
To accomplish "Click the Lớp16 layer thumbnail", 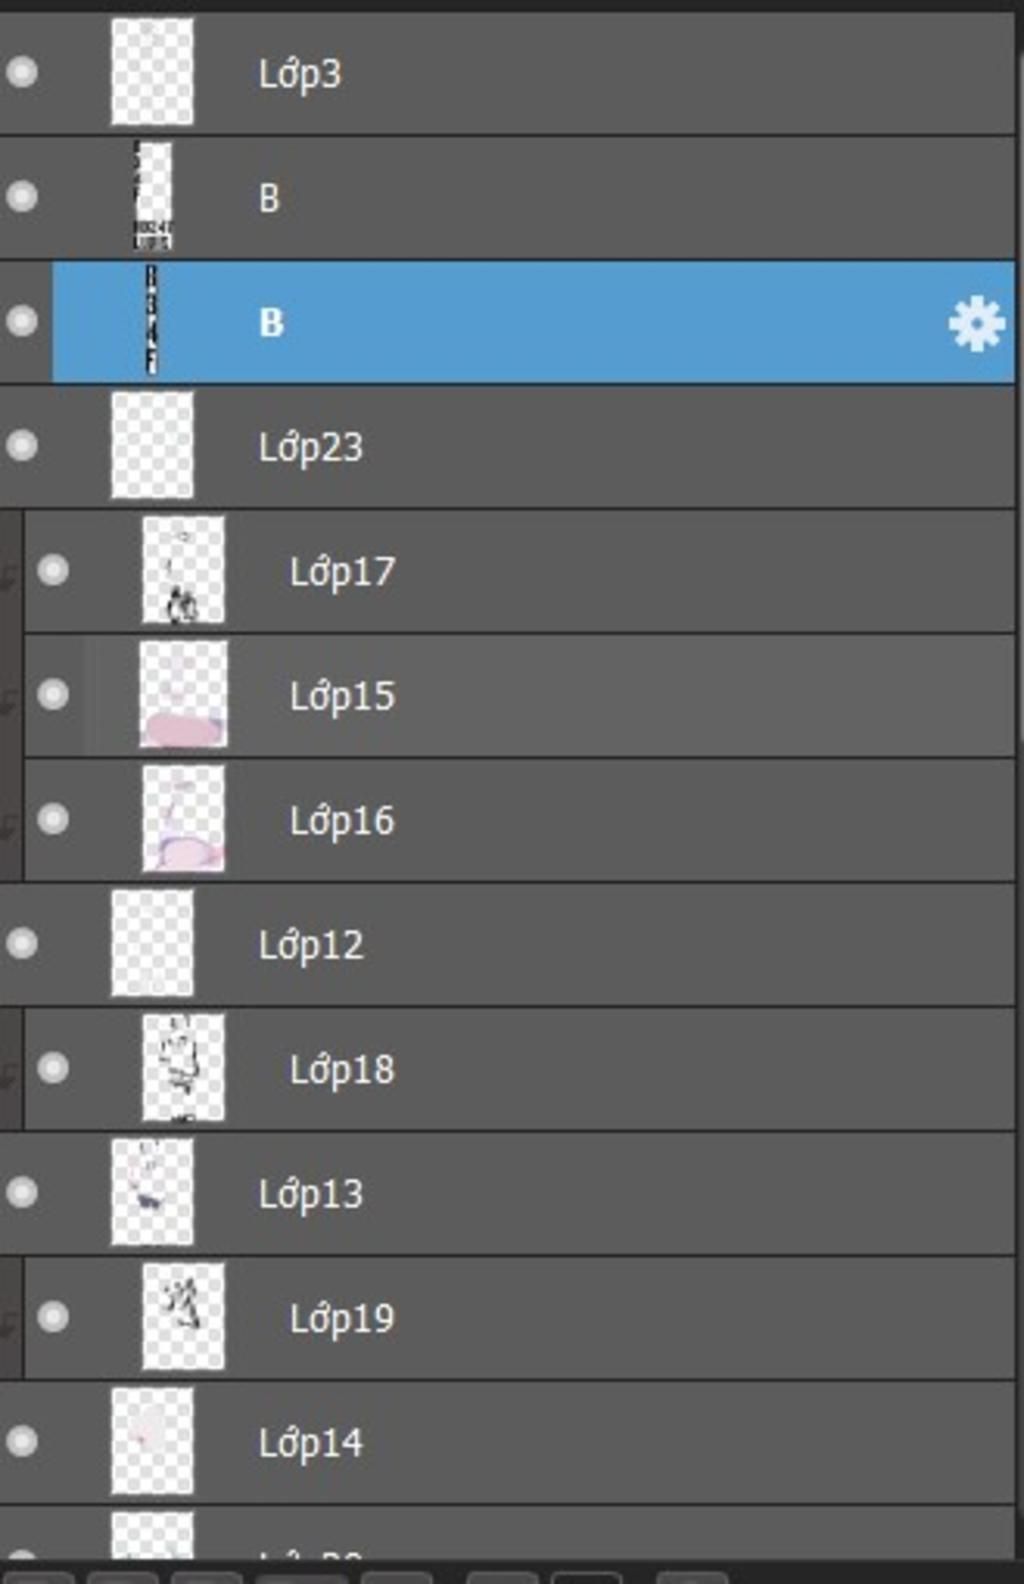I will [183, 819].
